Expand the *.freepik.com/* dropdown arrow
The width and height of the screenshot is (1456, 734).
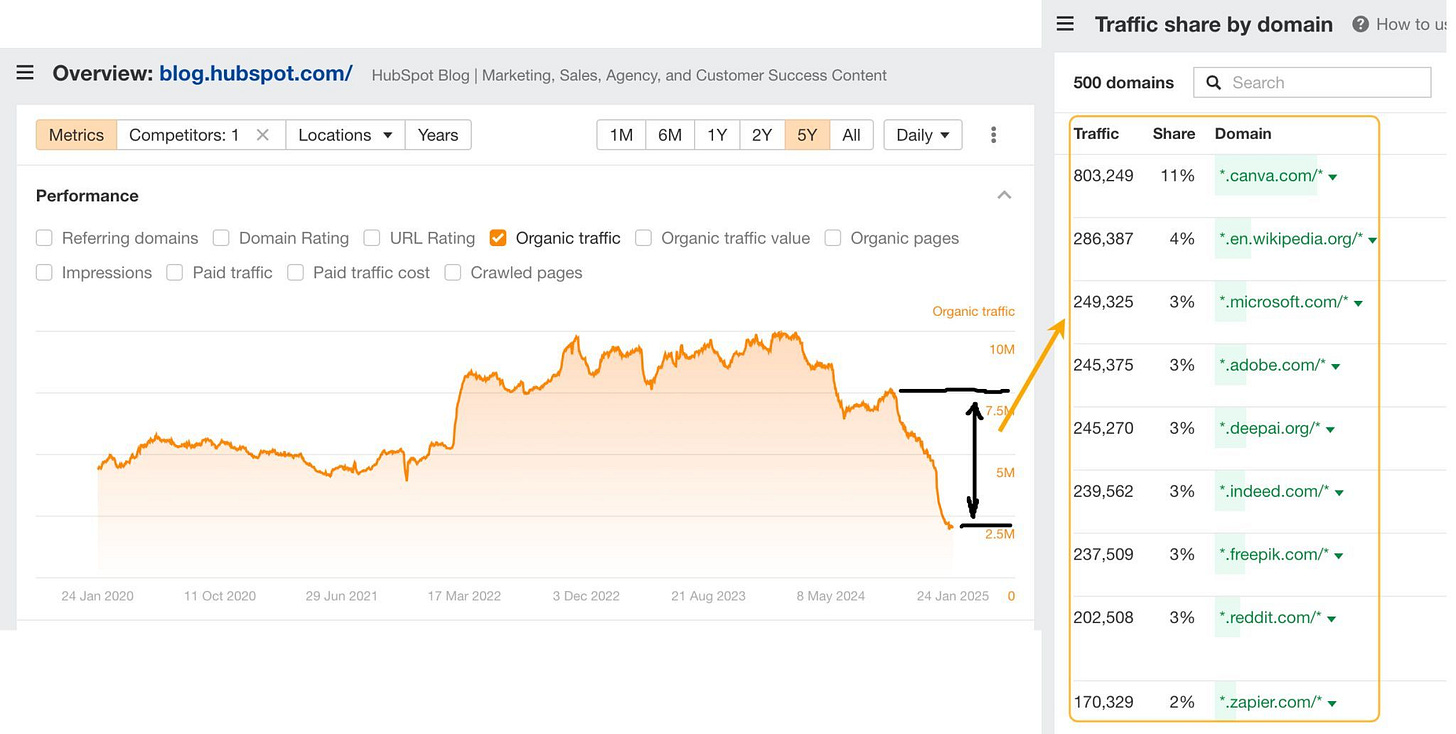1339,555
